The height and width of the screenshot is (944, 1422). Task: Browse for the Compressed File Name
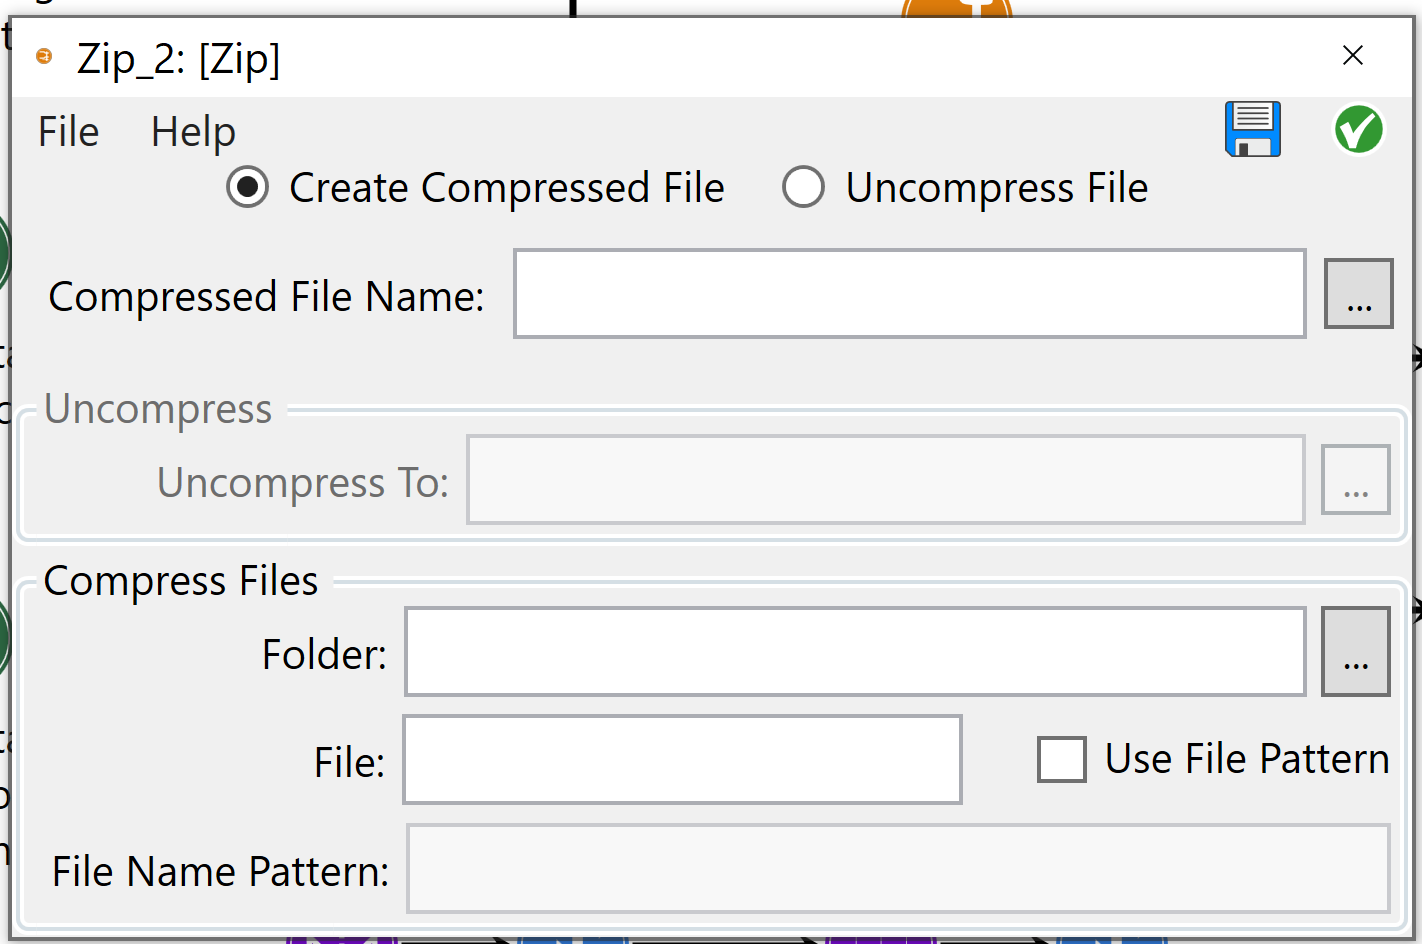click(1358, 293)
